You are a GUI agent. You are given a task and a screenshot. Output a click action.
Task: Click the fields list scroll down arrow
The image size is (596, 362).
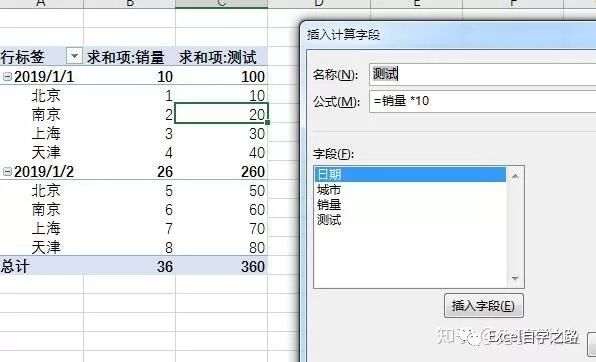[515, 278]
